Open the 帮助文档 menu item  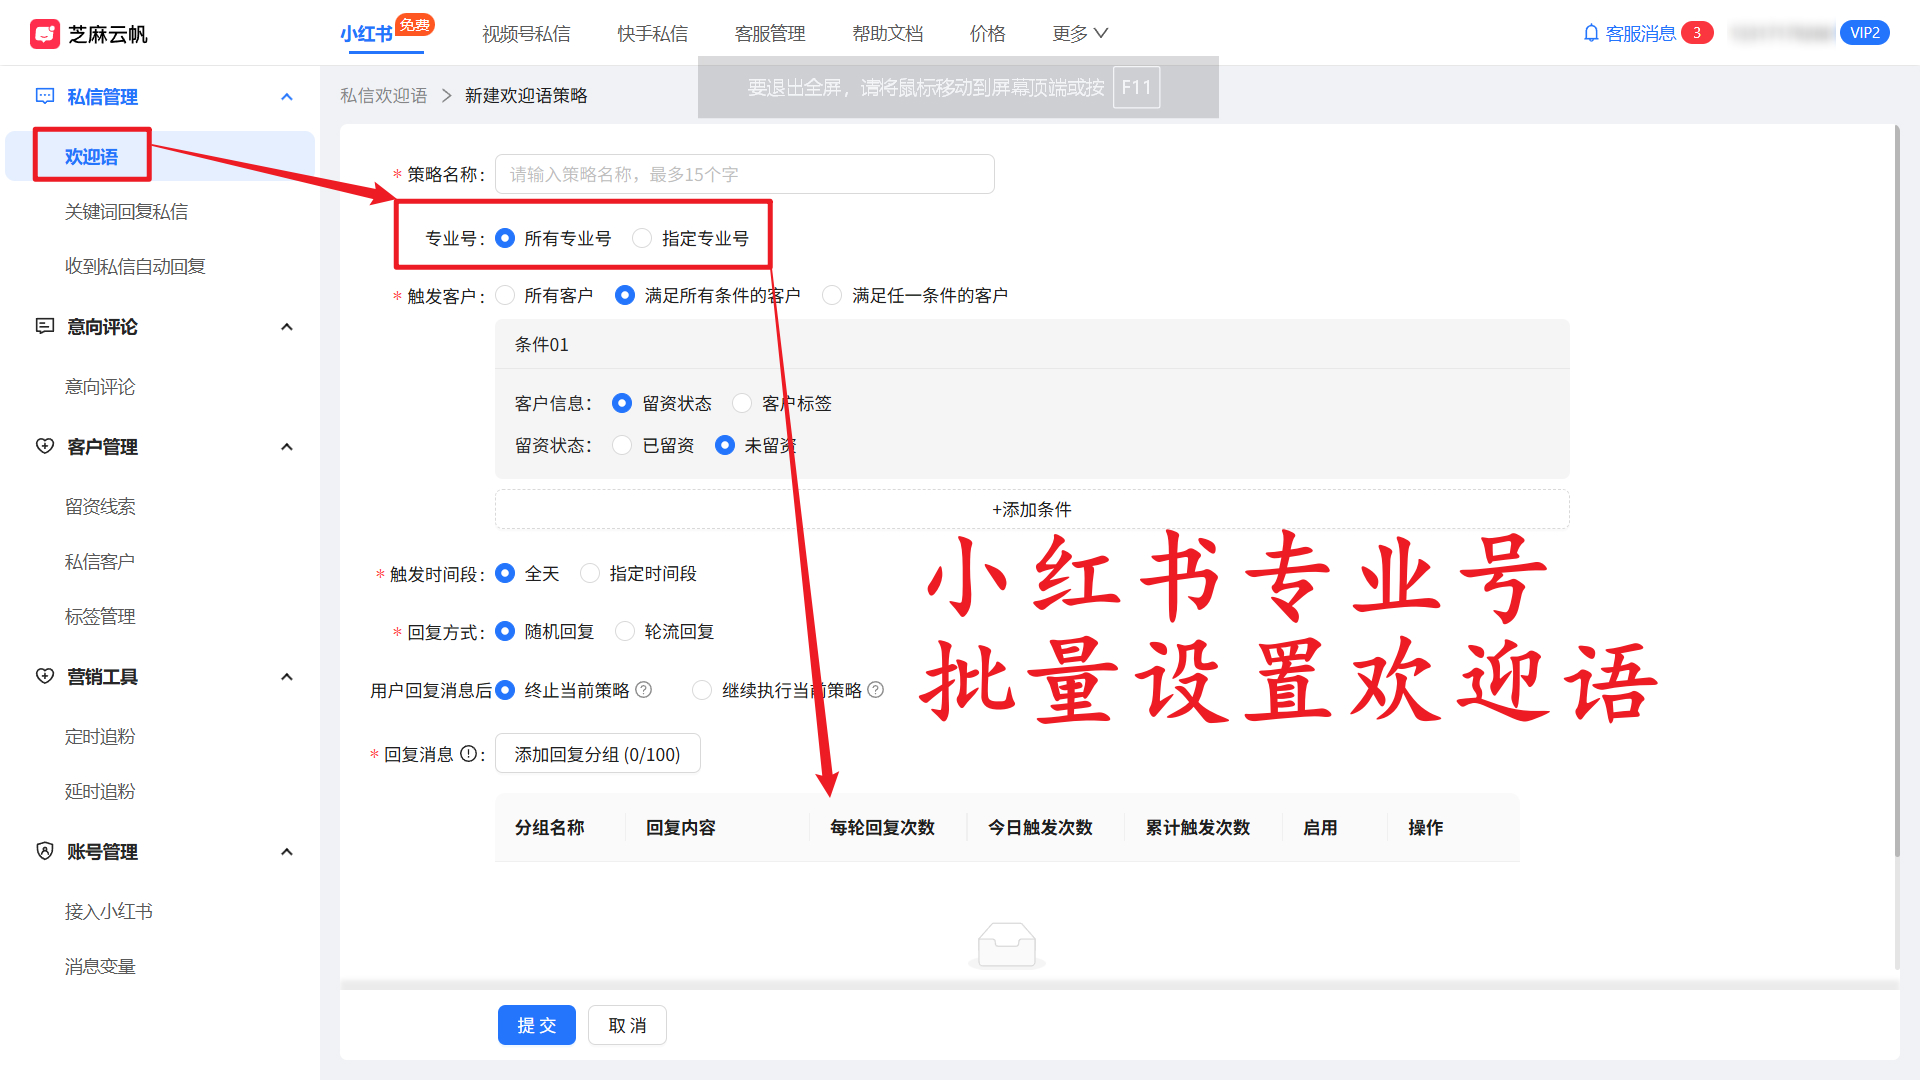coord(888,33)
